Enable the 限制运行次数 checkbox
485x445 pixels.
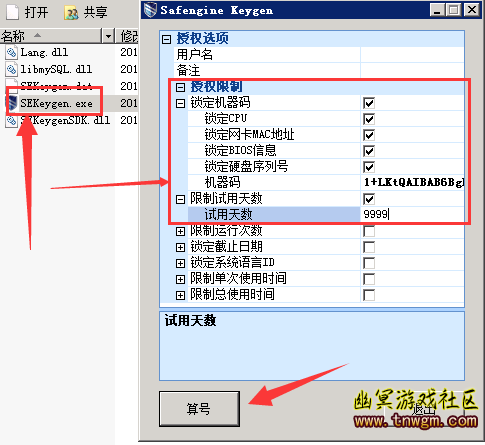369,231
